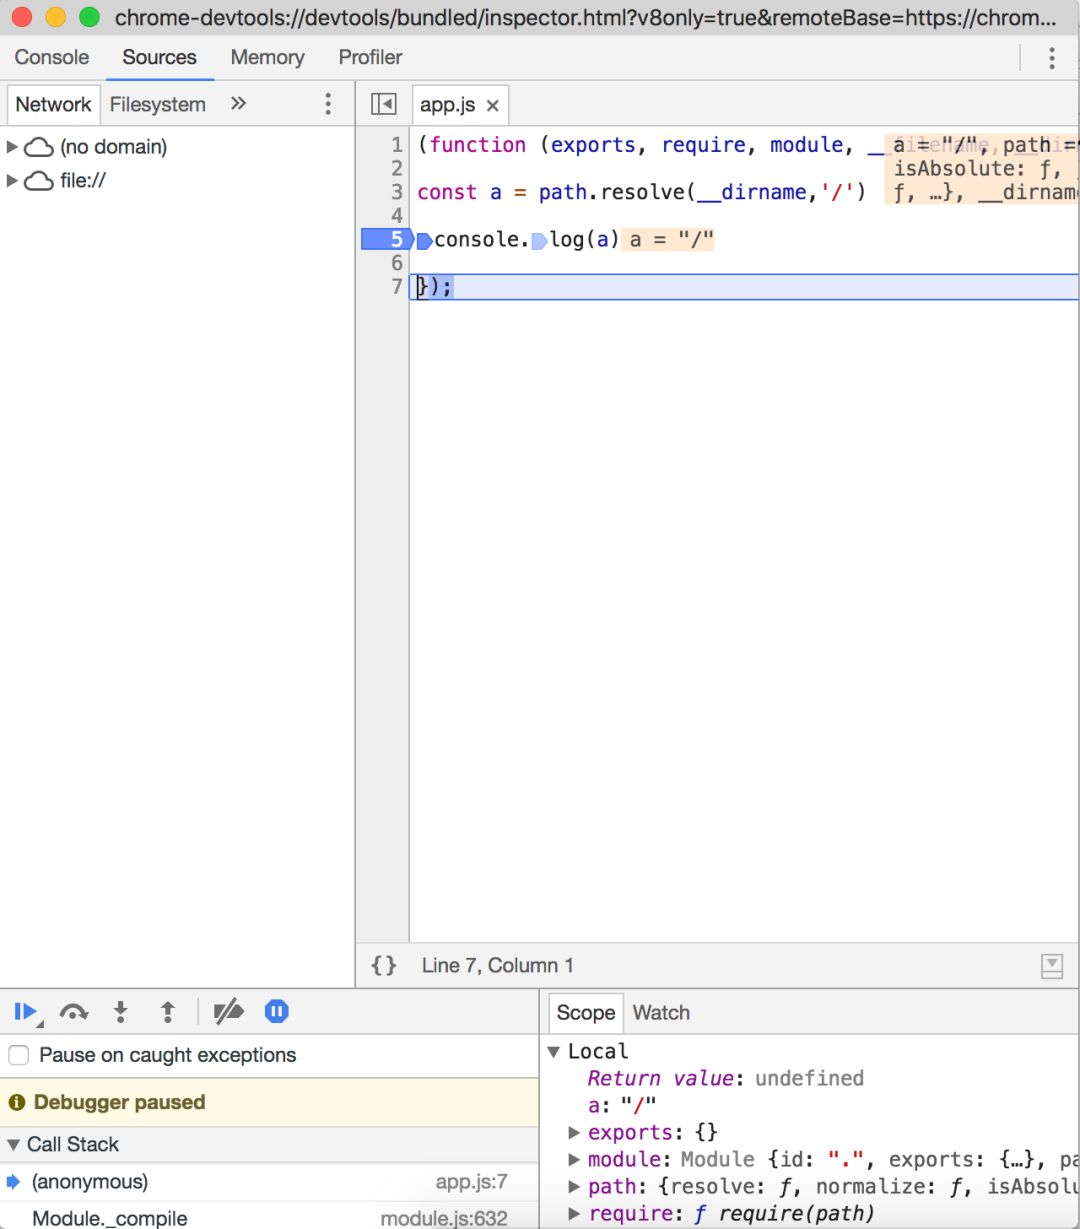The image size is (1080, 1229).
Task: Select the Filesystem navigator tab
Action: pos(158,104)
